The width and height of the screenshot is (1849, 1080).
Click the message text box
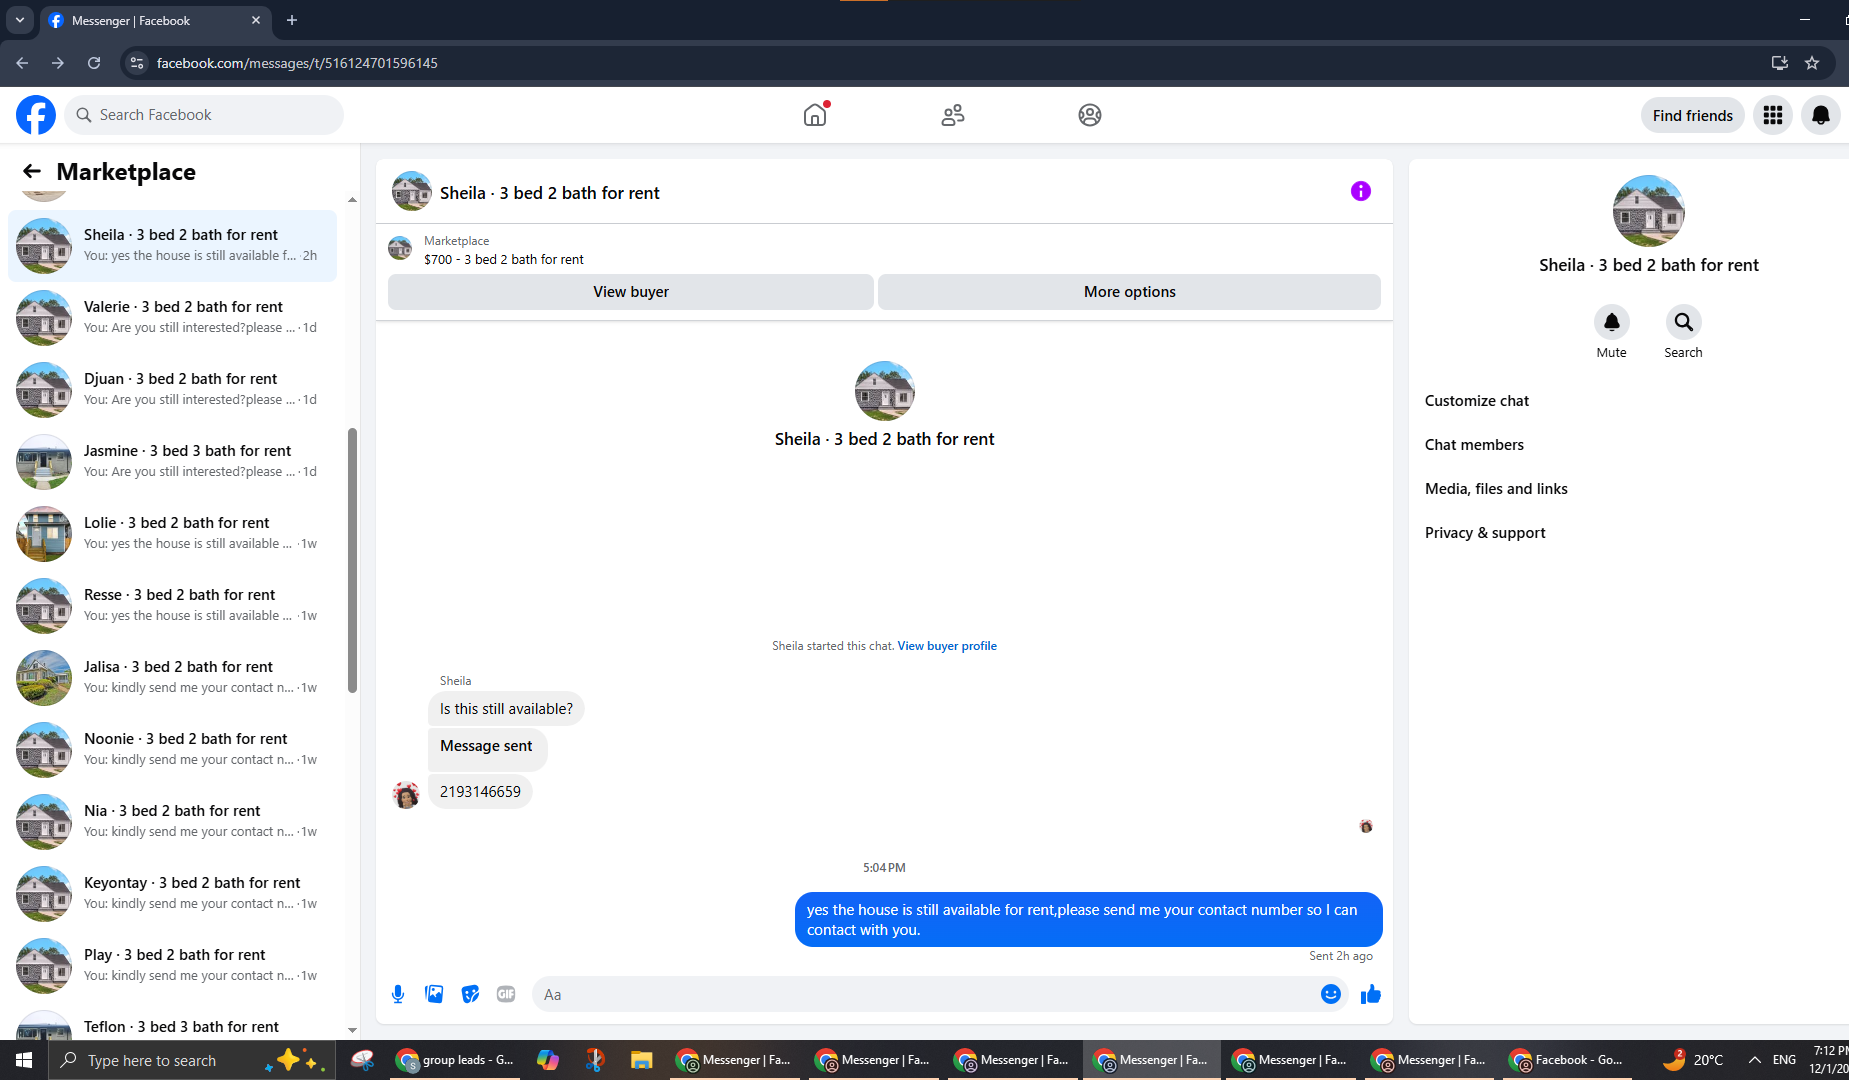point(925,994)
